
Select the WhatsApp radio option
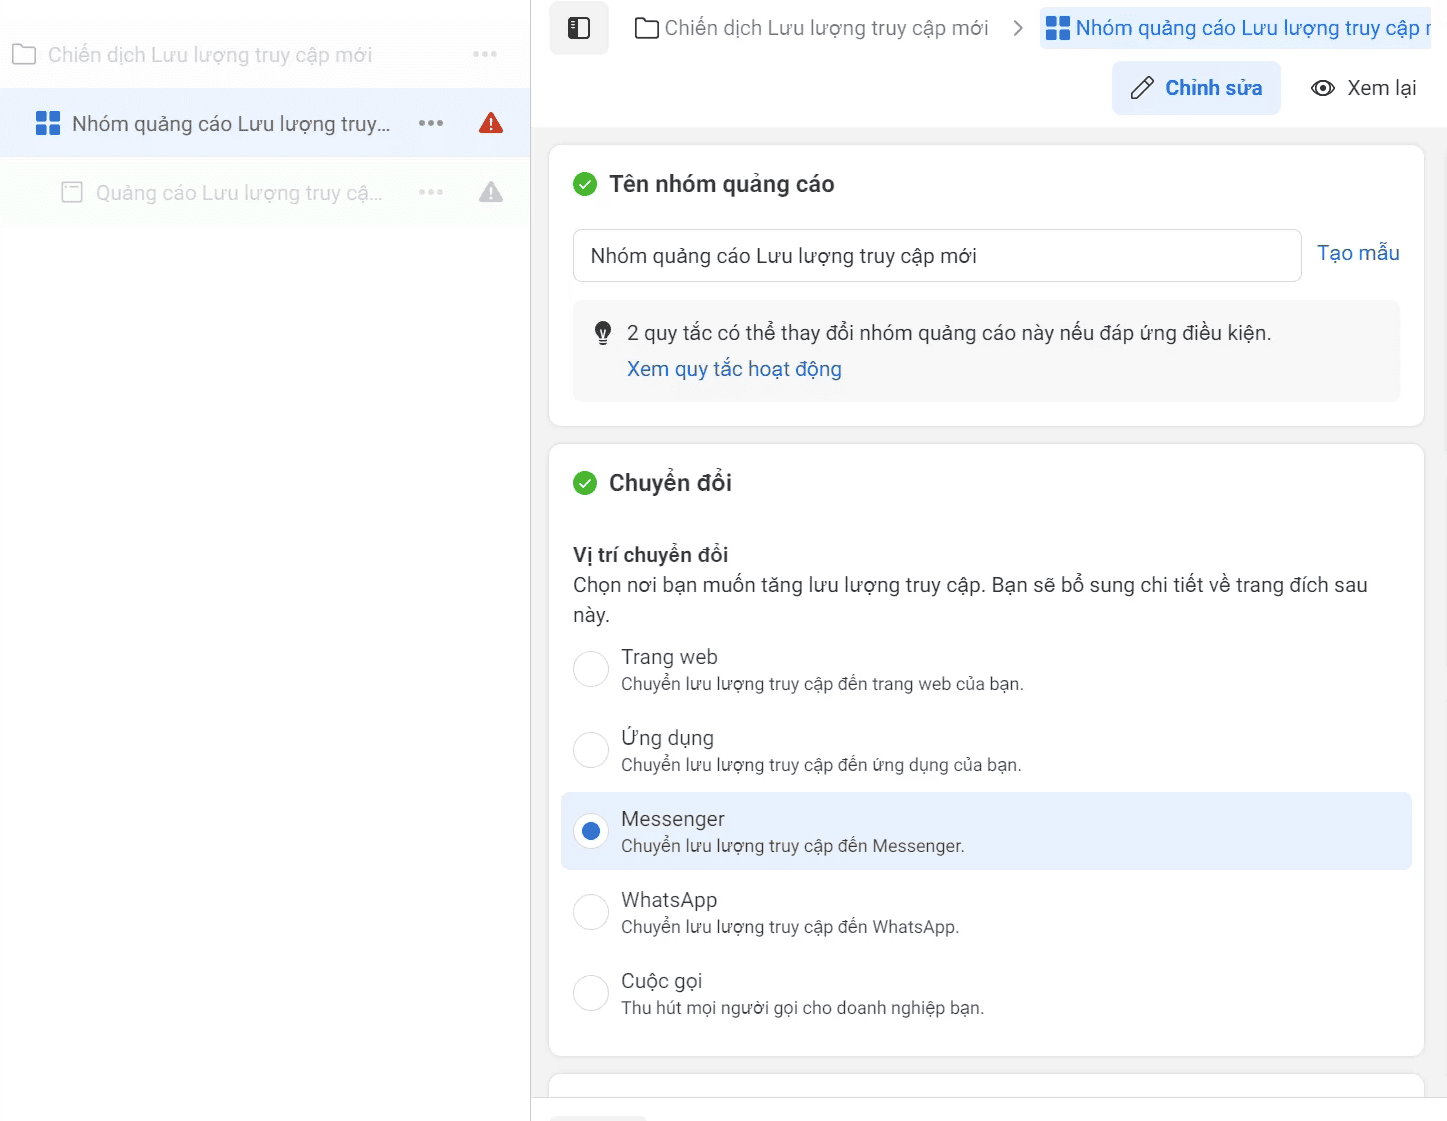591,912
